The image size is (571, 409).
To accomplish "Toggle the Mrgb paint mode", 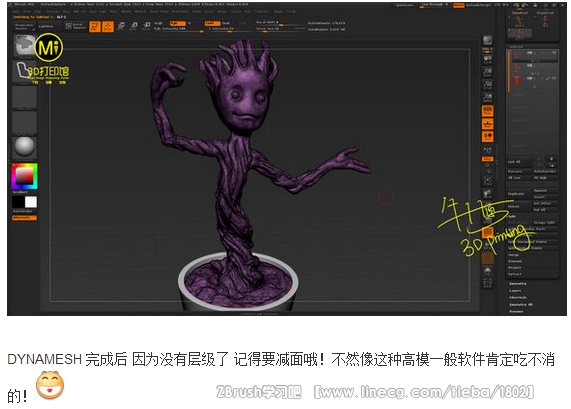I will tap(159, 23).
